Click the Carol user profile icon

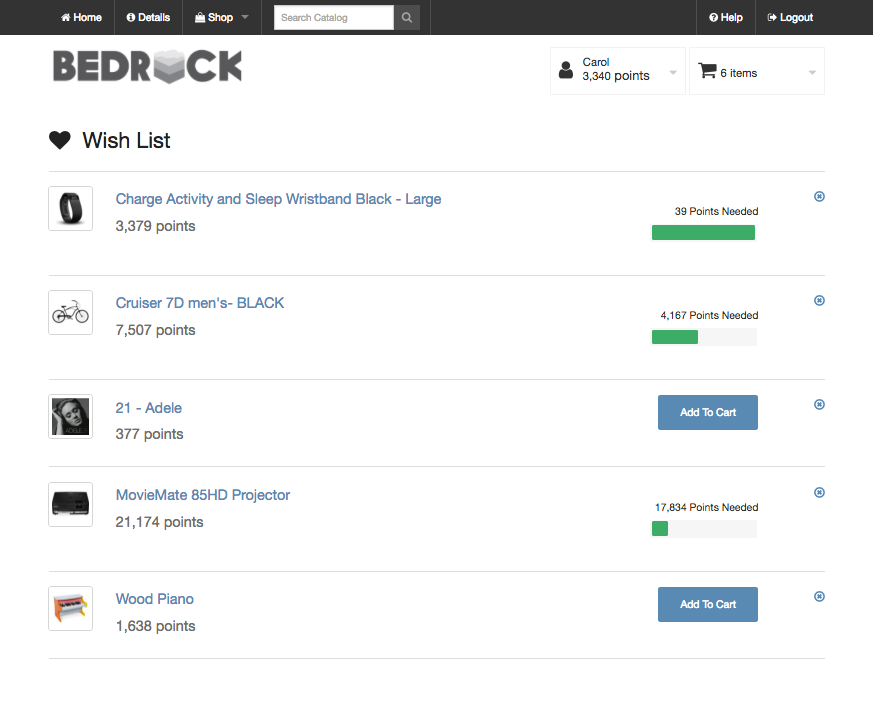(566, 70)
